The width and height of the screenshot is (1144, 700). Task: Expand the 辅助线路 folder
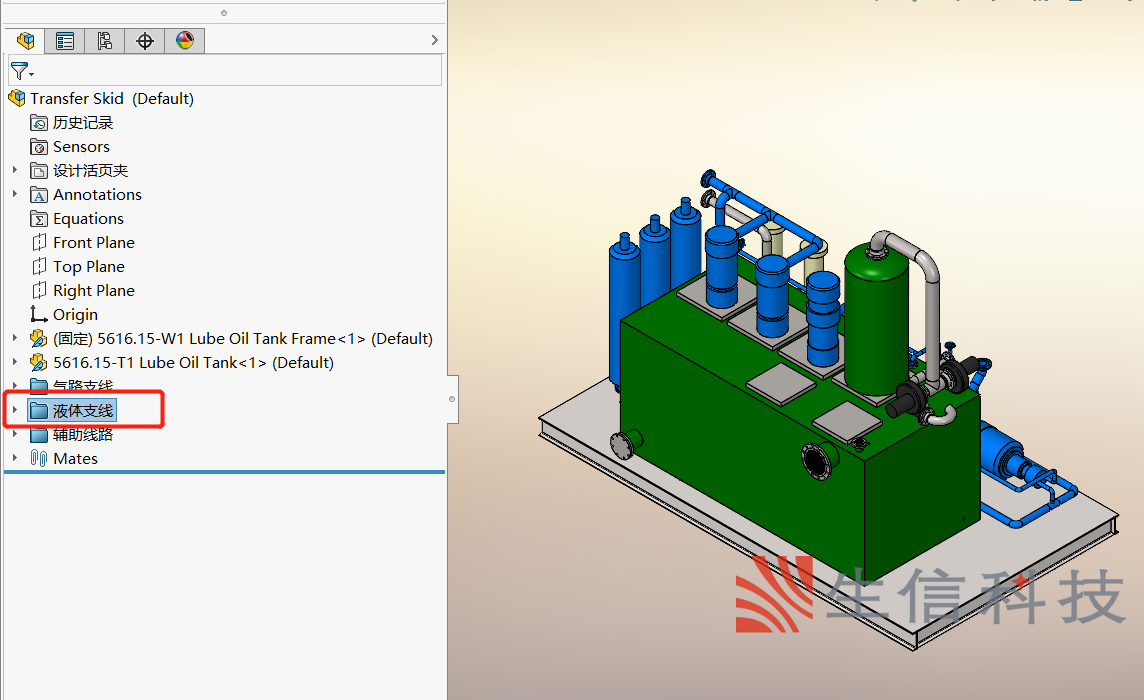[x=15, y=434]
